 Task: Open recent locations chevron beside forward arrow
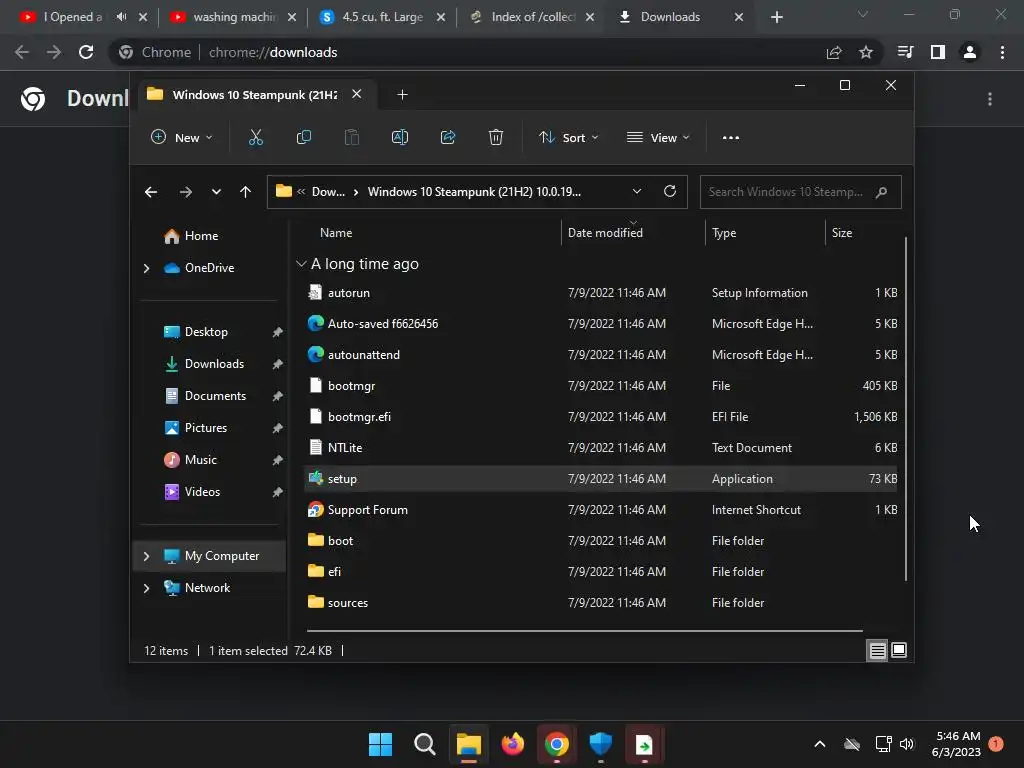pos(216,192)
